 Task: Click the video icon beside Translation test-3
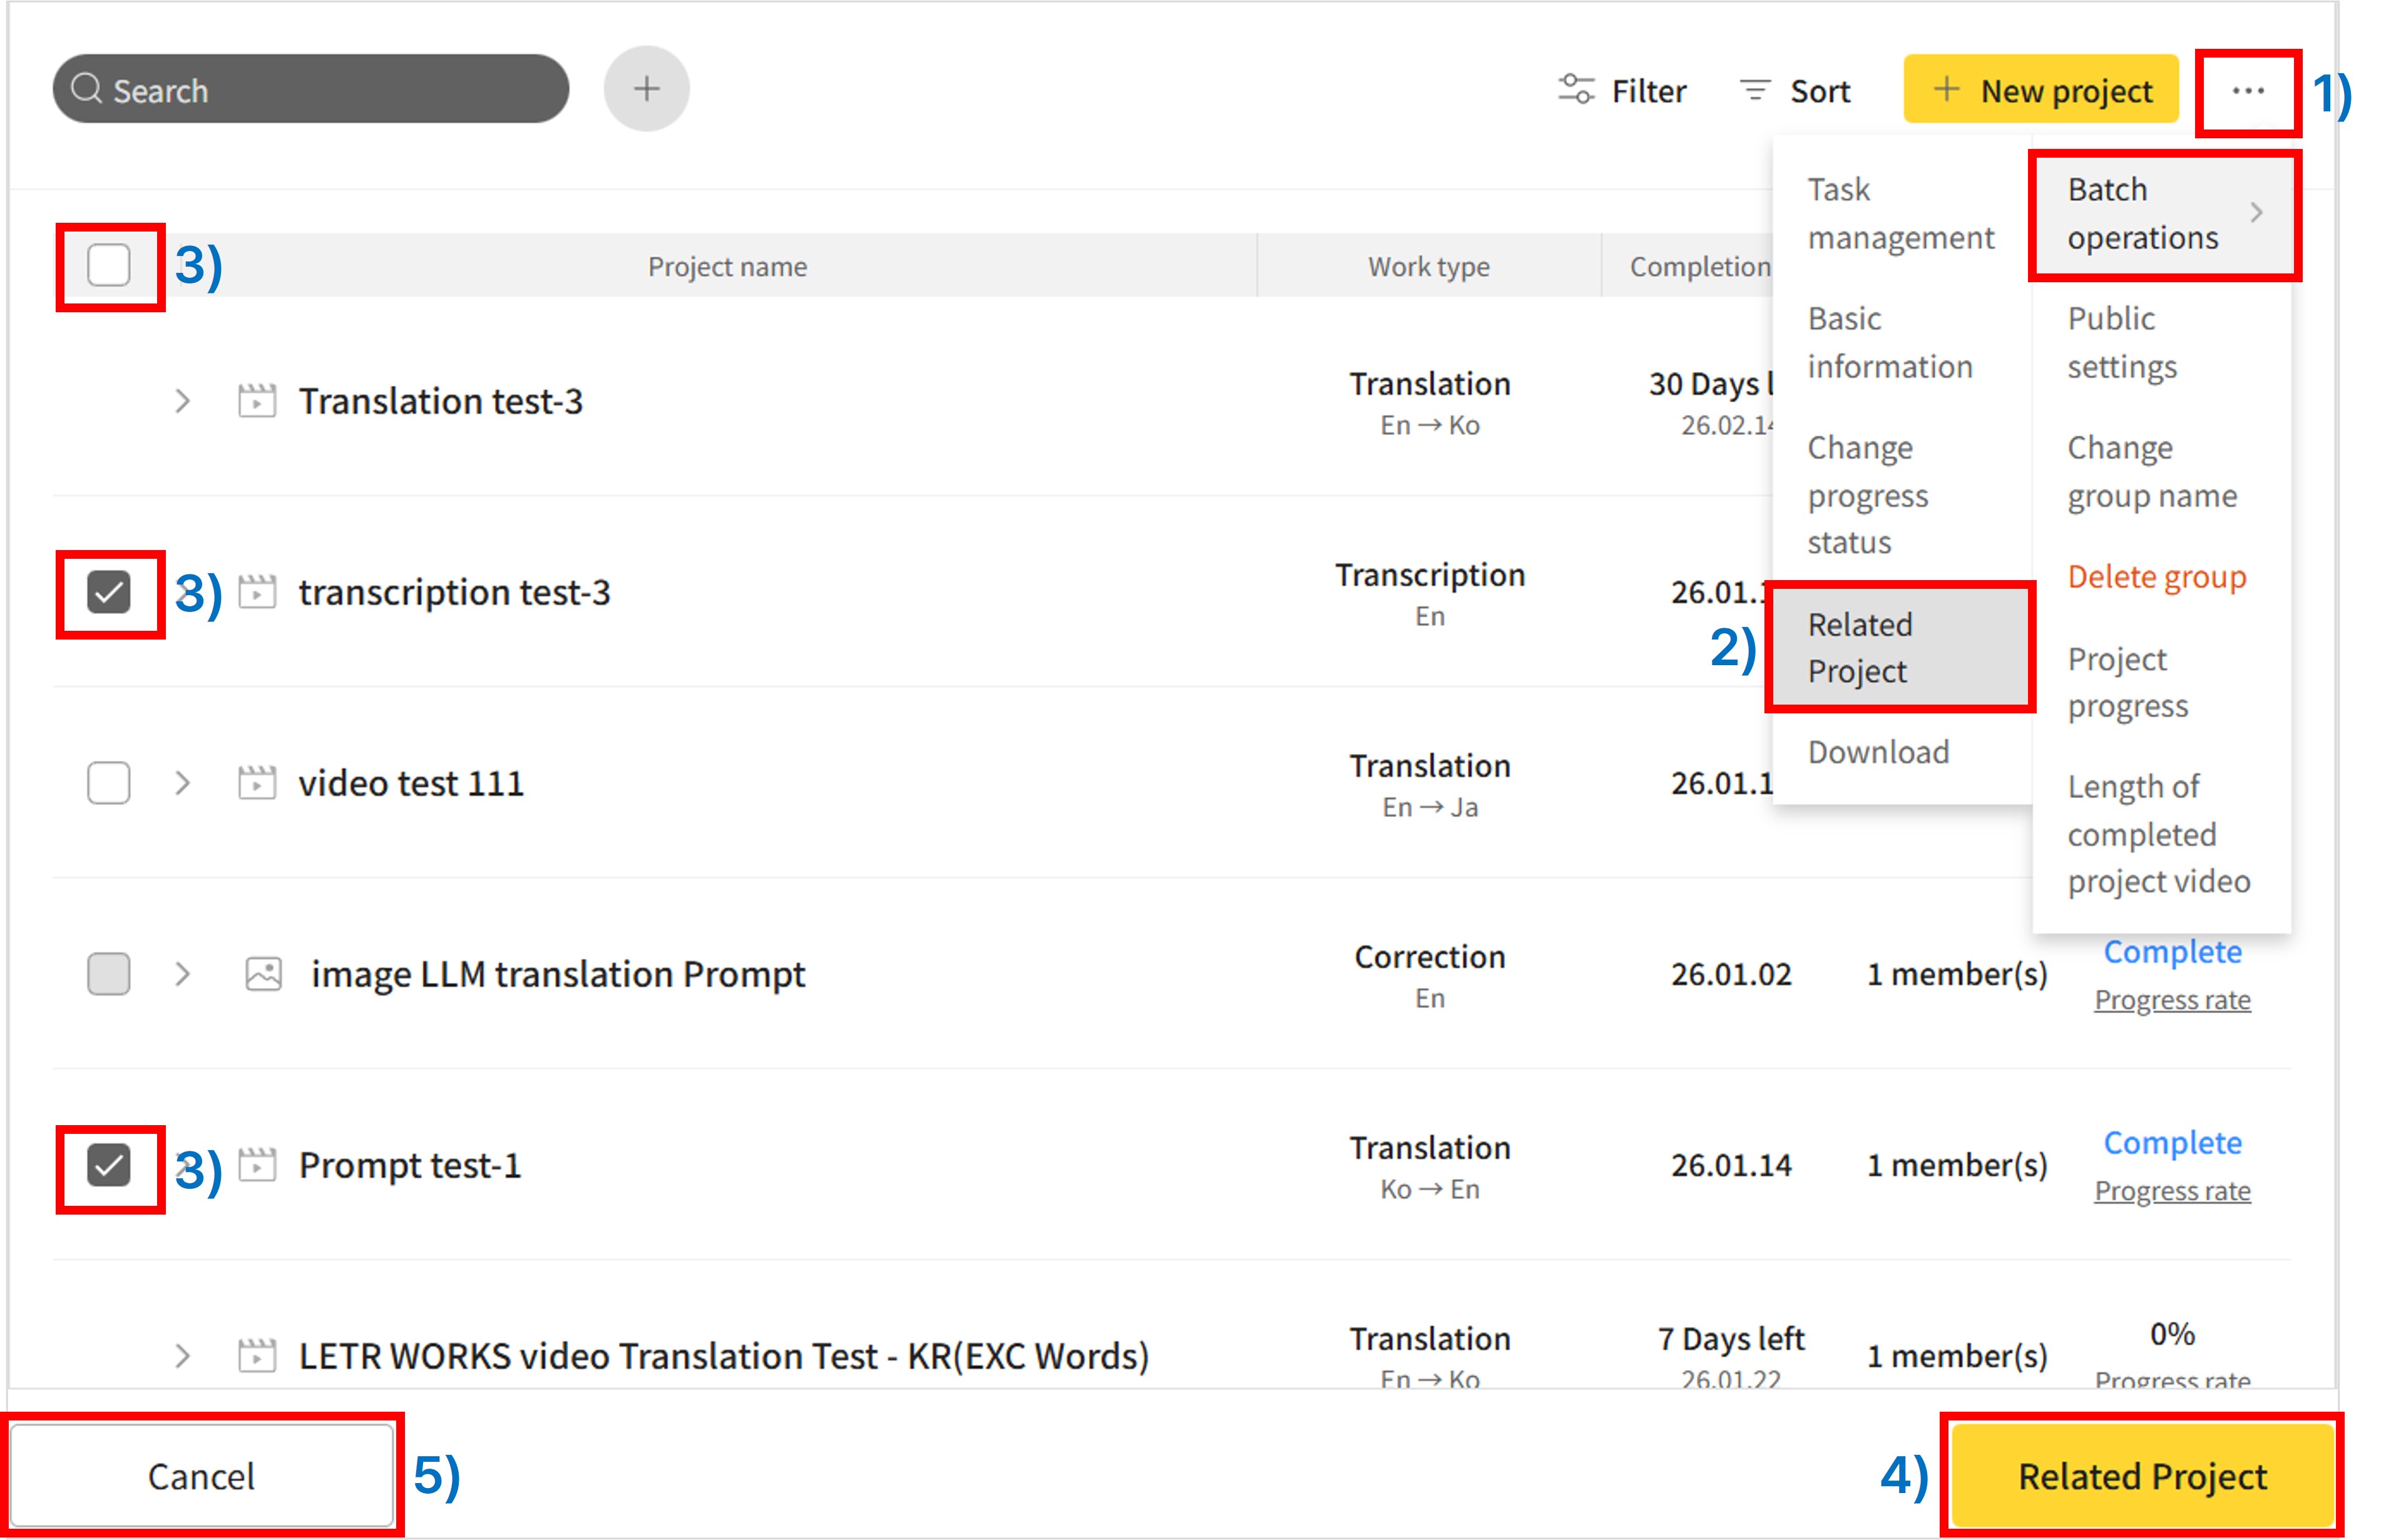[x=257, y=401]
